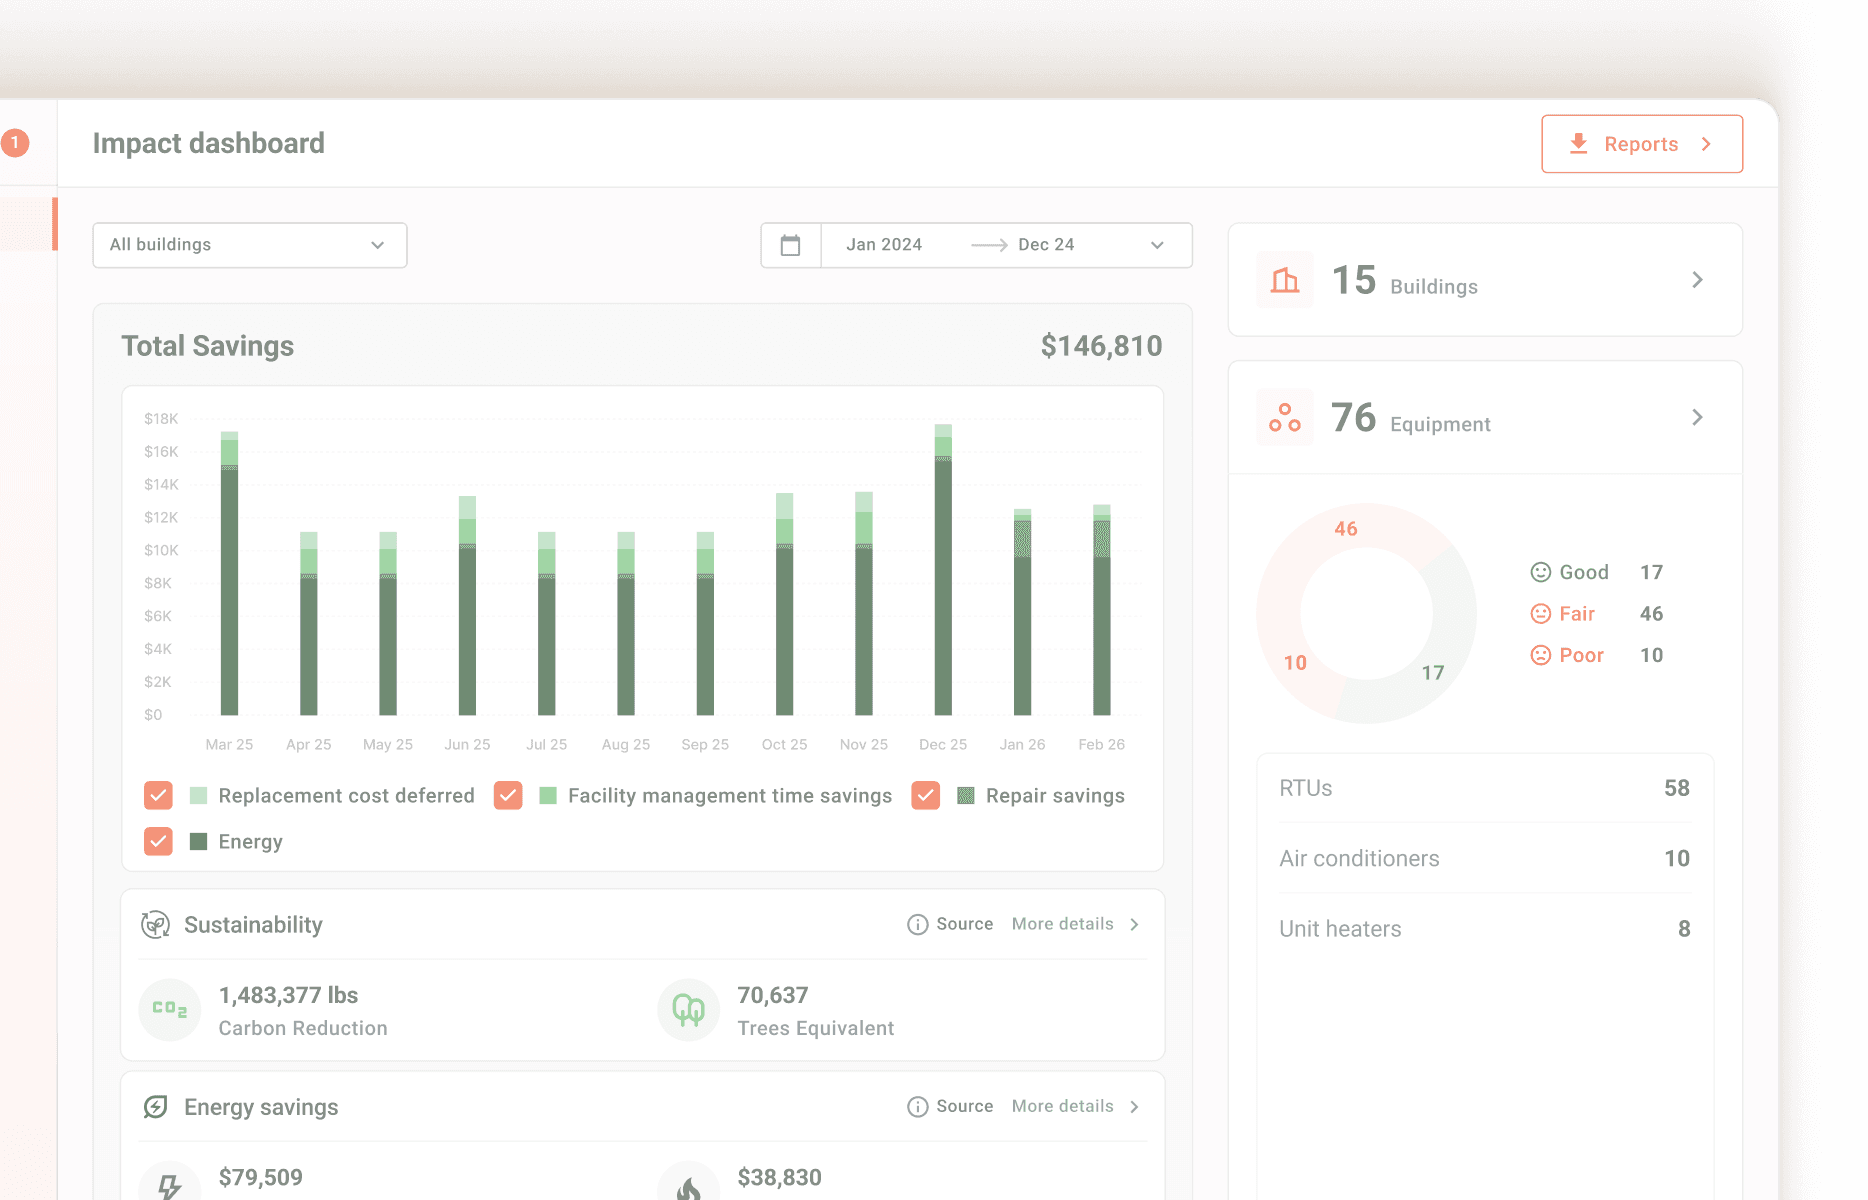Expand the 76 Equipment card chevron
Screen dimensions: 1868x1200
point(1697,417)
